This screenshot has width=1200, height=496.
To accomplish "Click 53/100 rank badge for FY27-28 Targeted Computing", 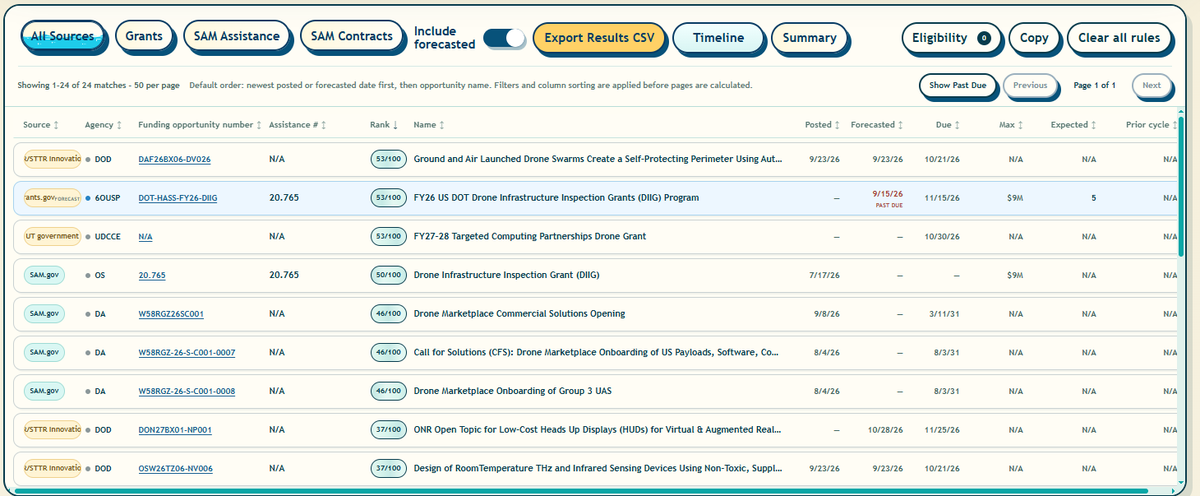I will 386,237.
